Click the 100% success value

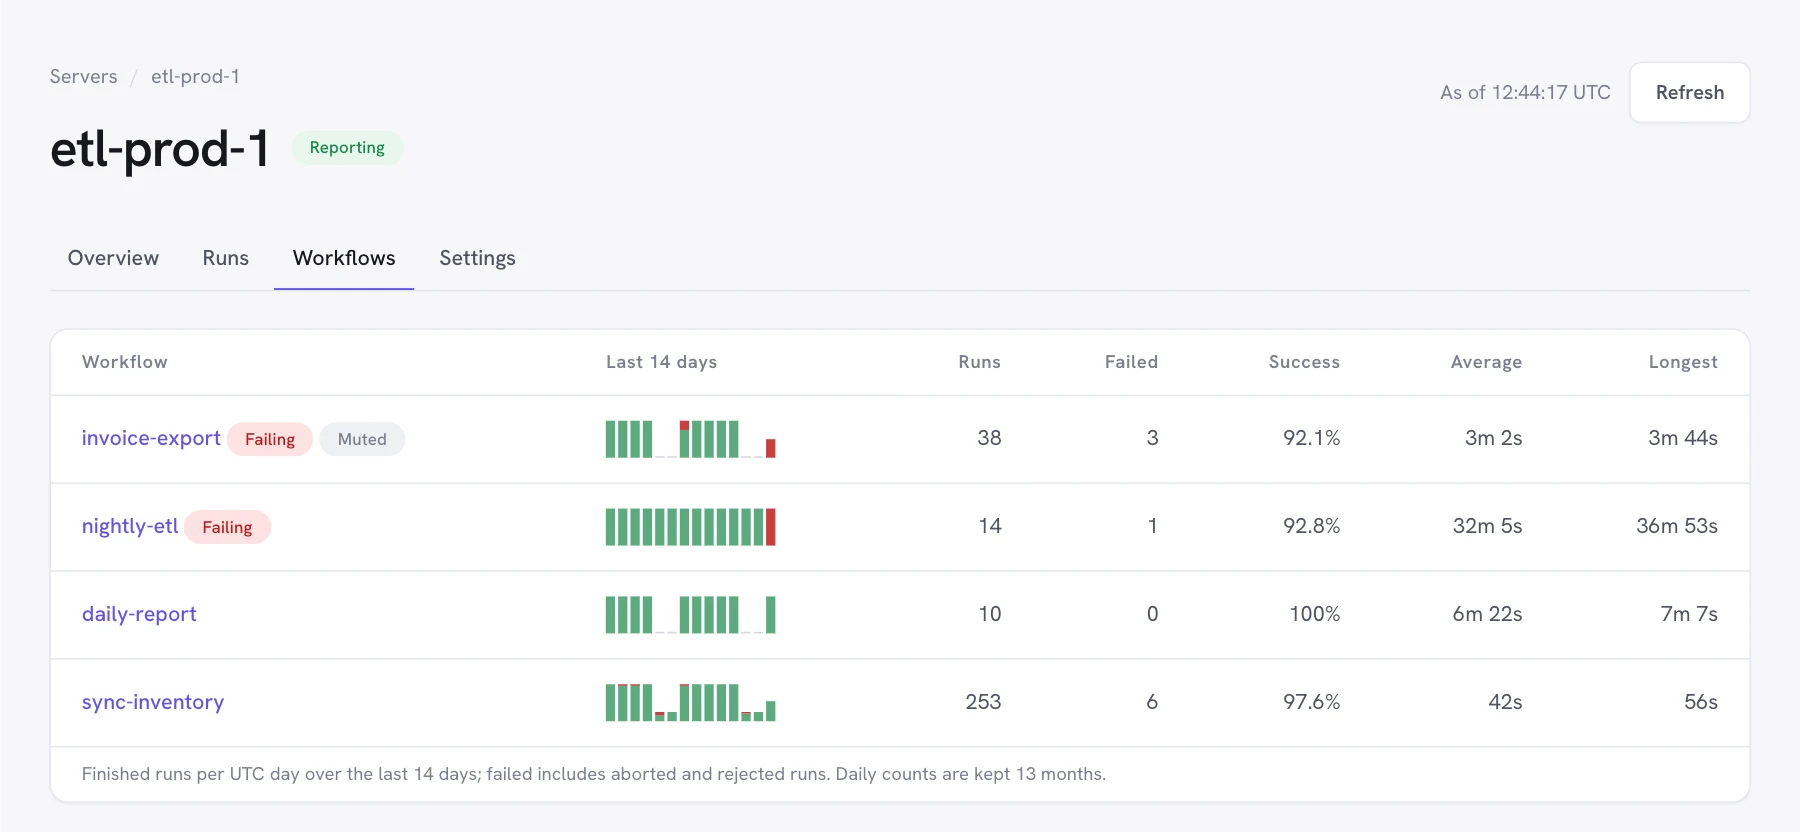tap(1314, 614)
